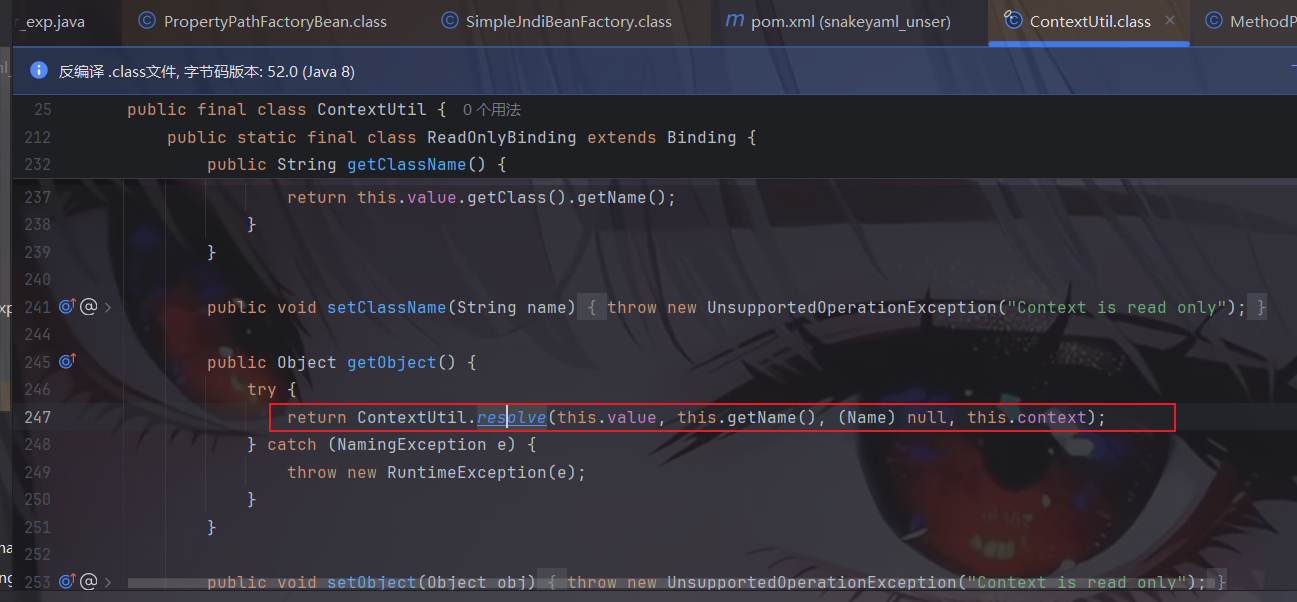Switch to the SimpleJndiBeanFactory.class tab
The image size is (1297, 602).
556,21
